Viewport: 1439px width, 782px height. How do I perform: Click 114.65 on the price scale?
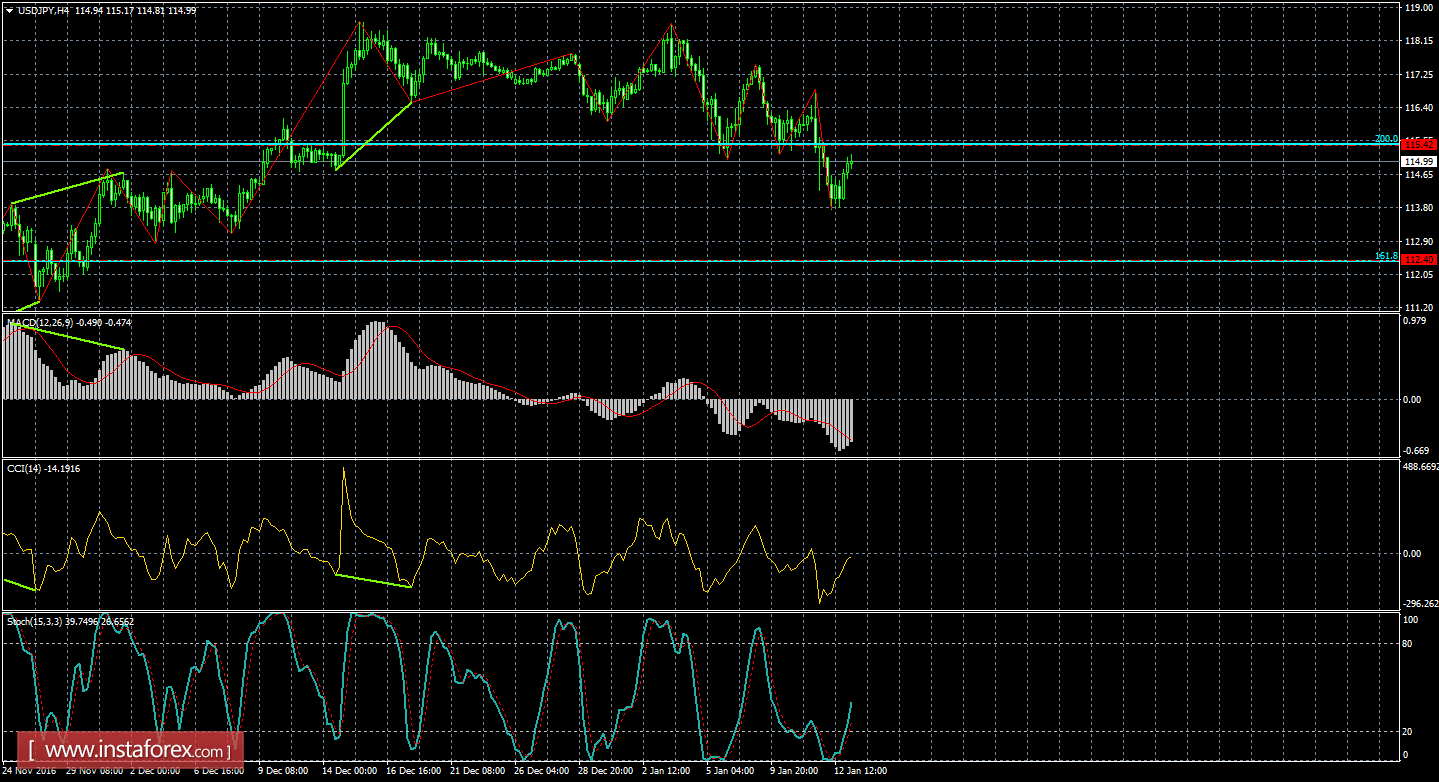[1419, 175]
